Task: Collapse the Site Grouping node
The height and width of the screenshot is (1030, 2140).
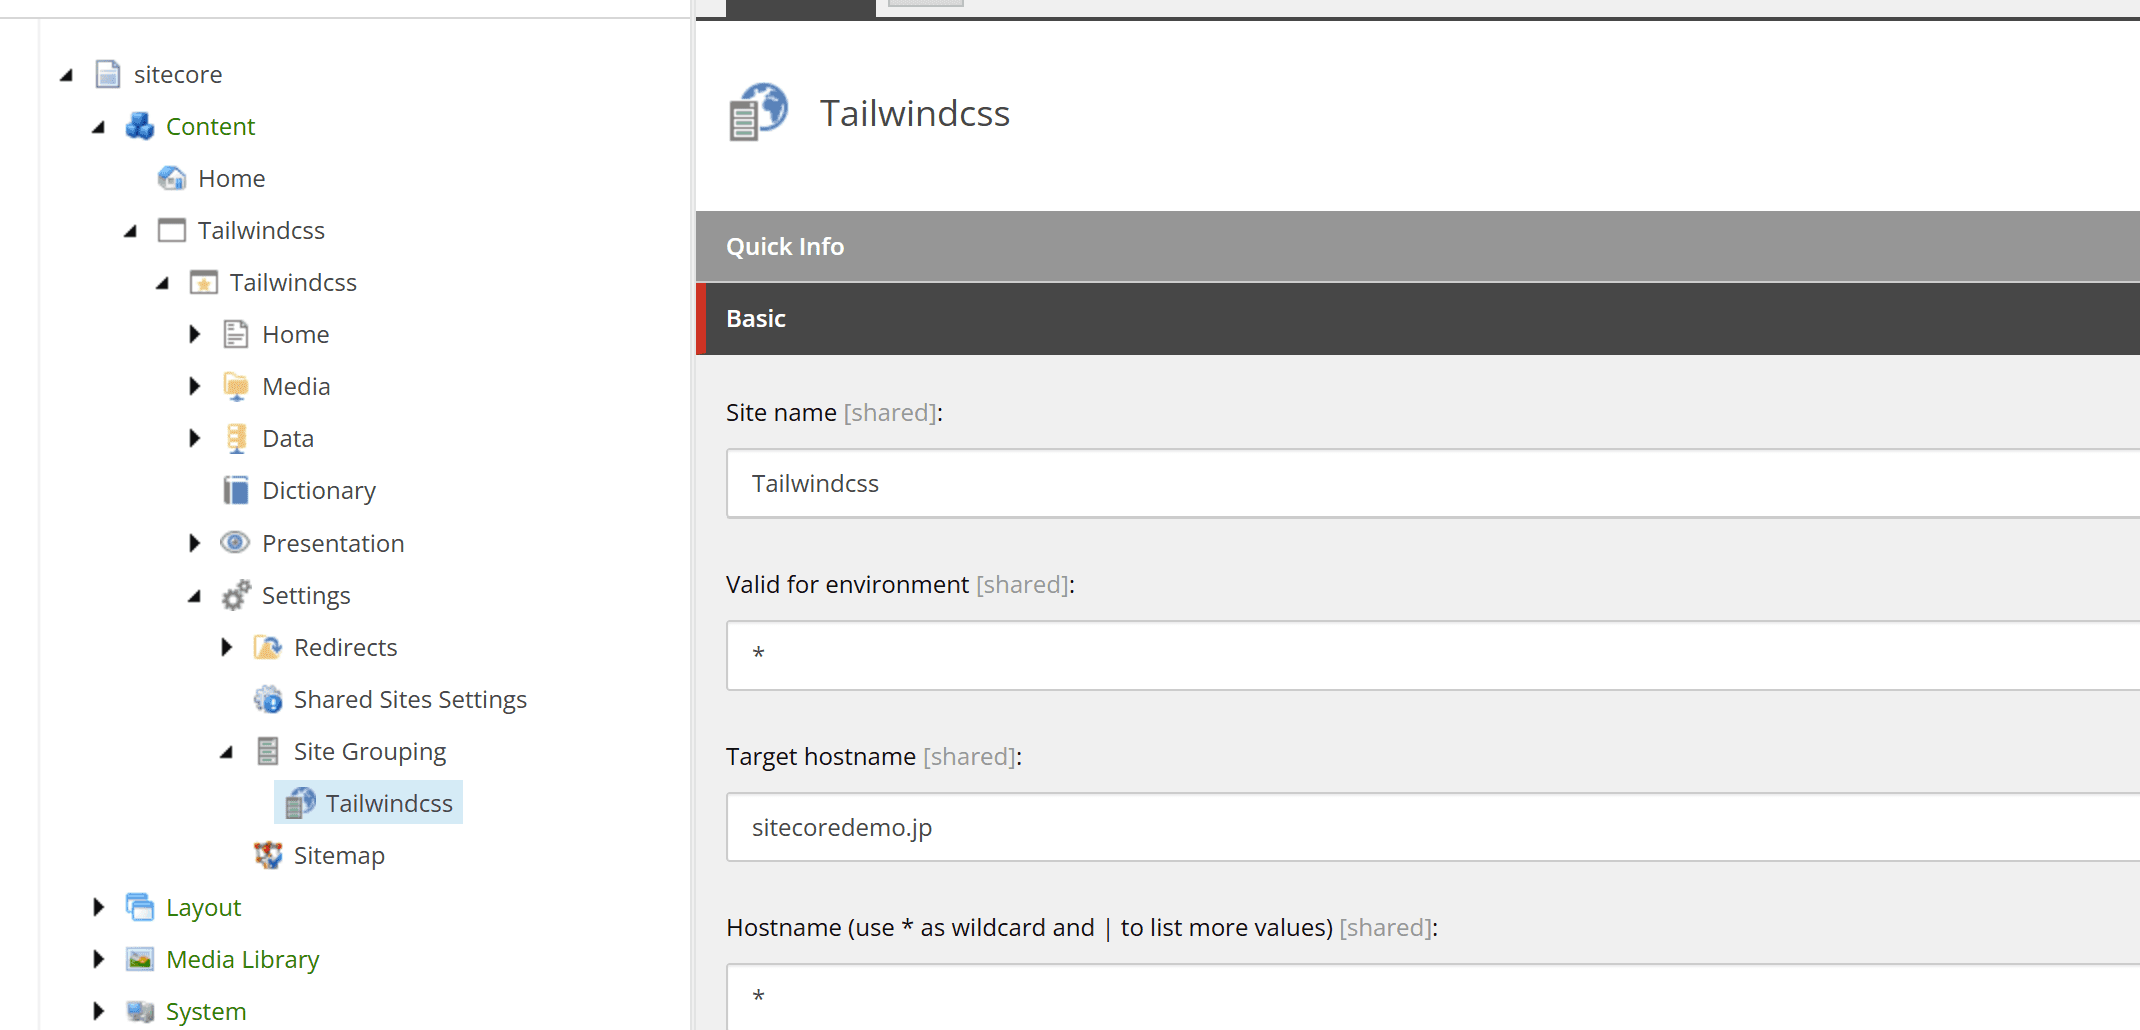Action: point(227,753)
